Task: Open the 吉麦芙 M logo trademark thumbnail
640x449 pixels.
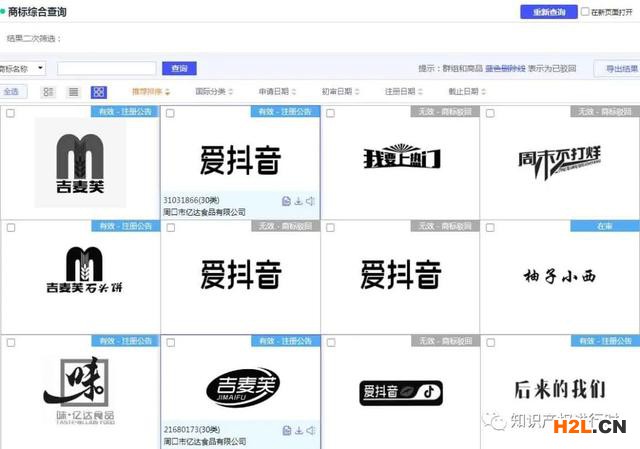Action: click(x=80, y=162)
